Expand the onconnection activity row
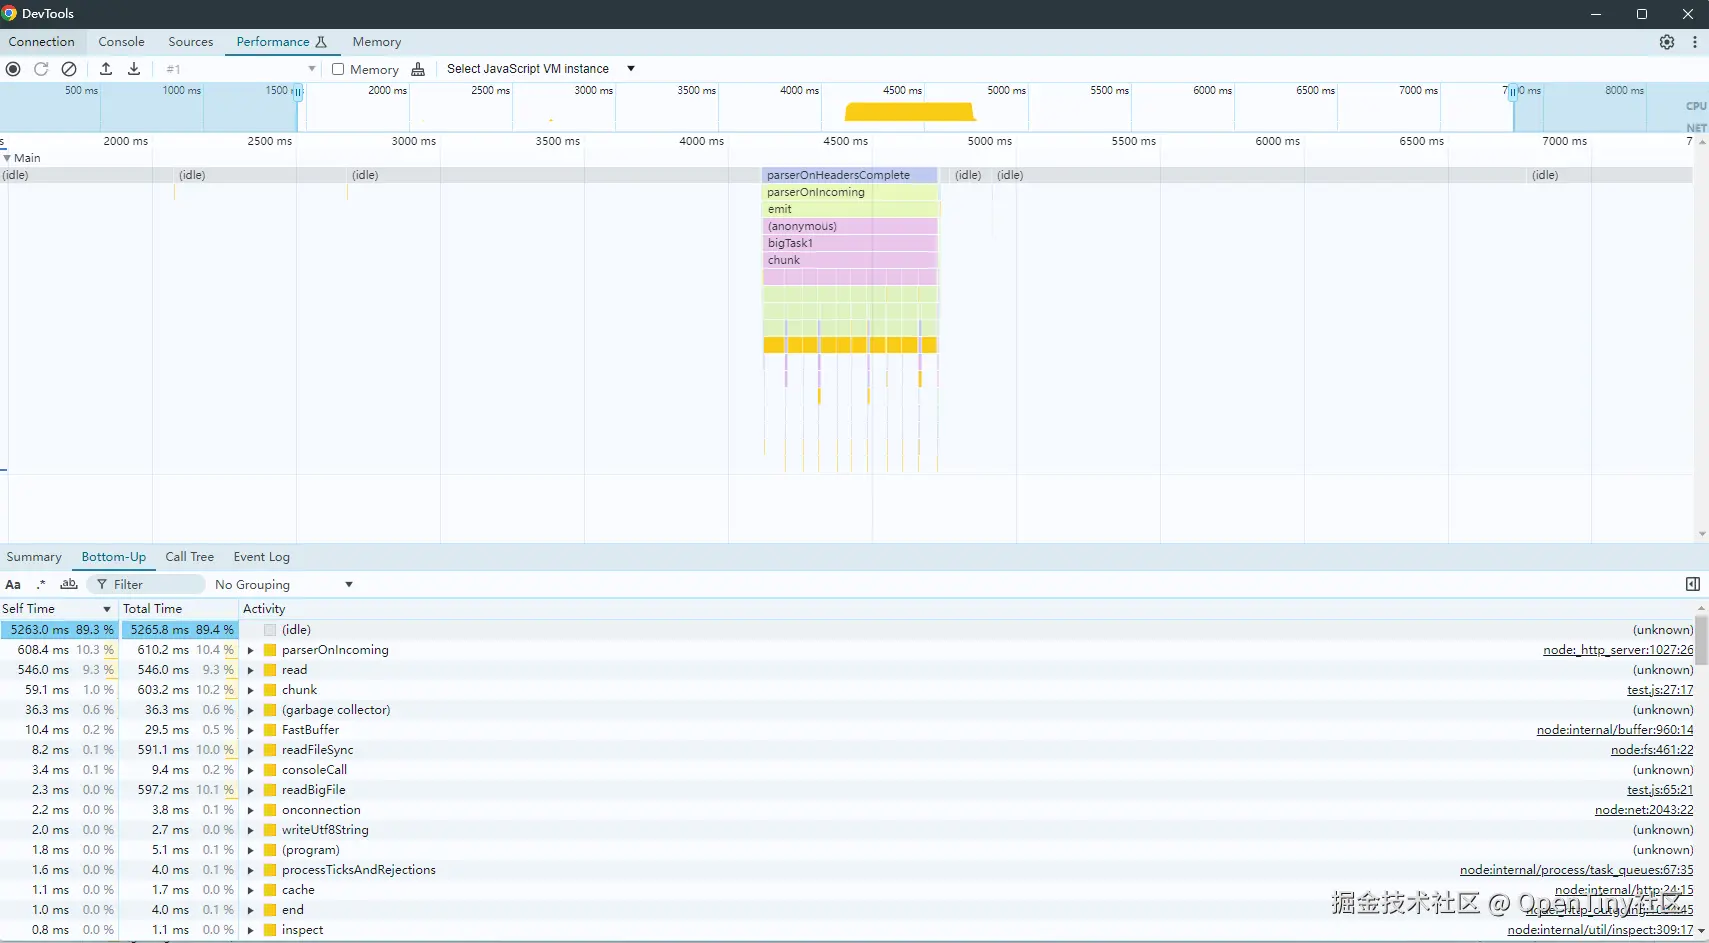This screenshot has width=1709, height=943. (251, 810)
